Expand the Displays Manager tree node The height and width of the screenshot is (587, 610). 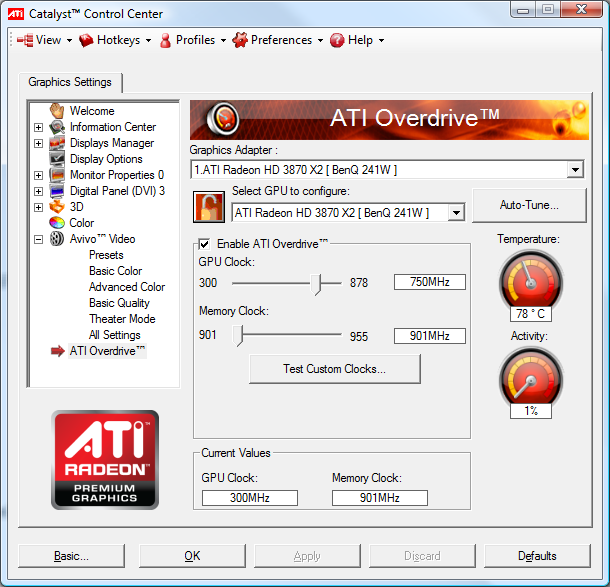point(38,143)
